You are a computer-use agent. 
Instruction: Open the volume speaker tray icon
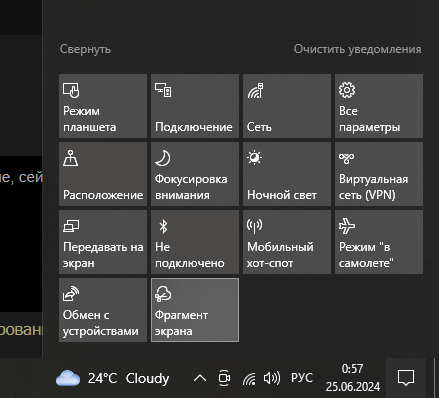coord(272,378)
